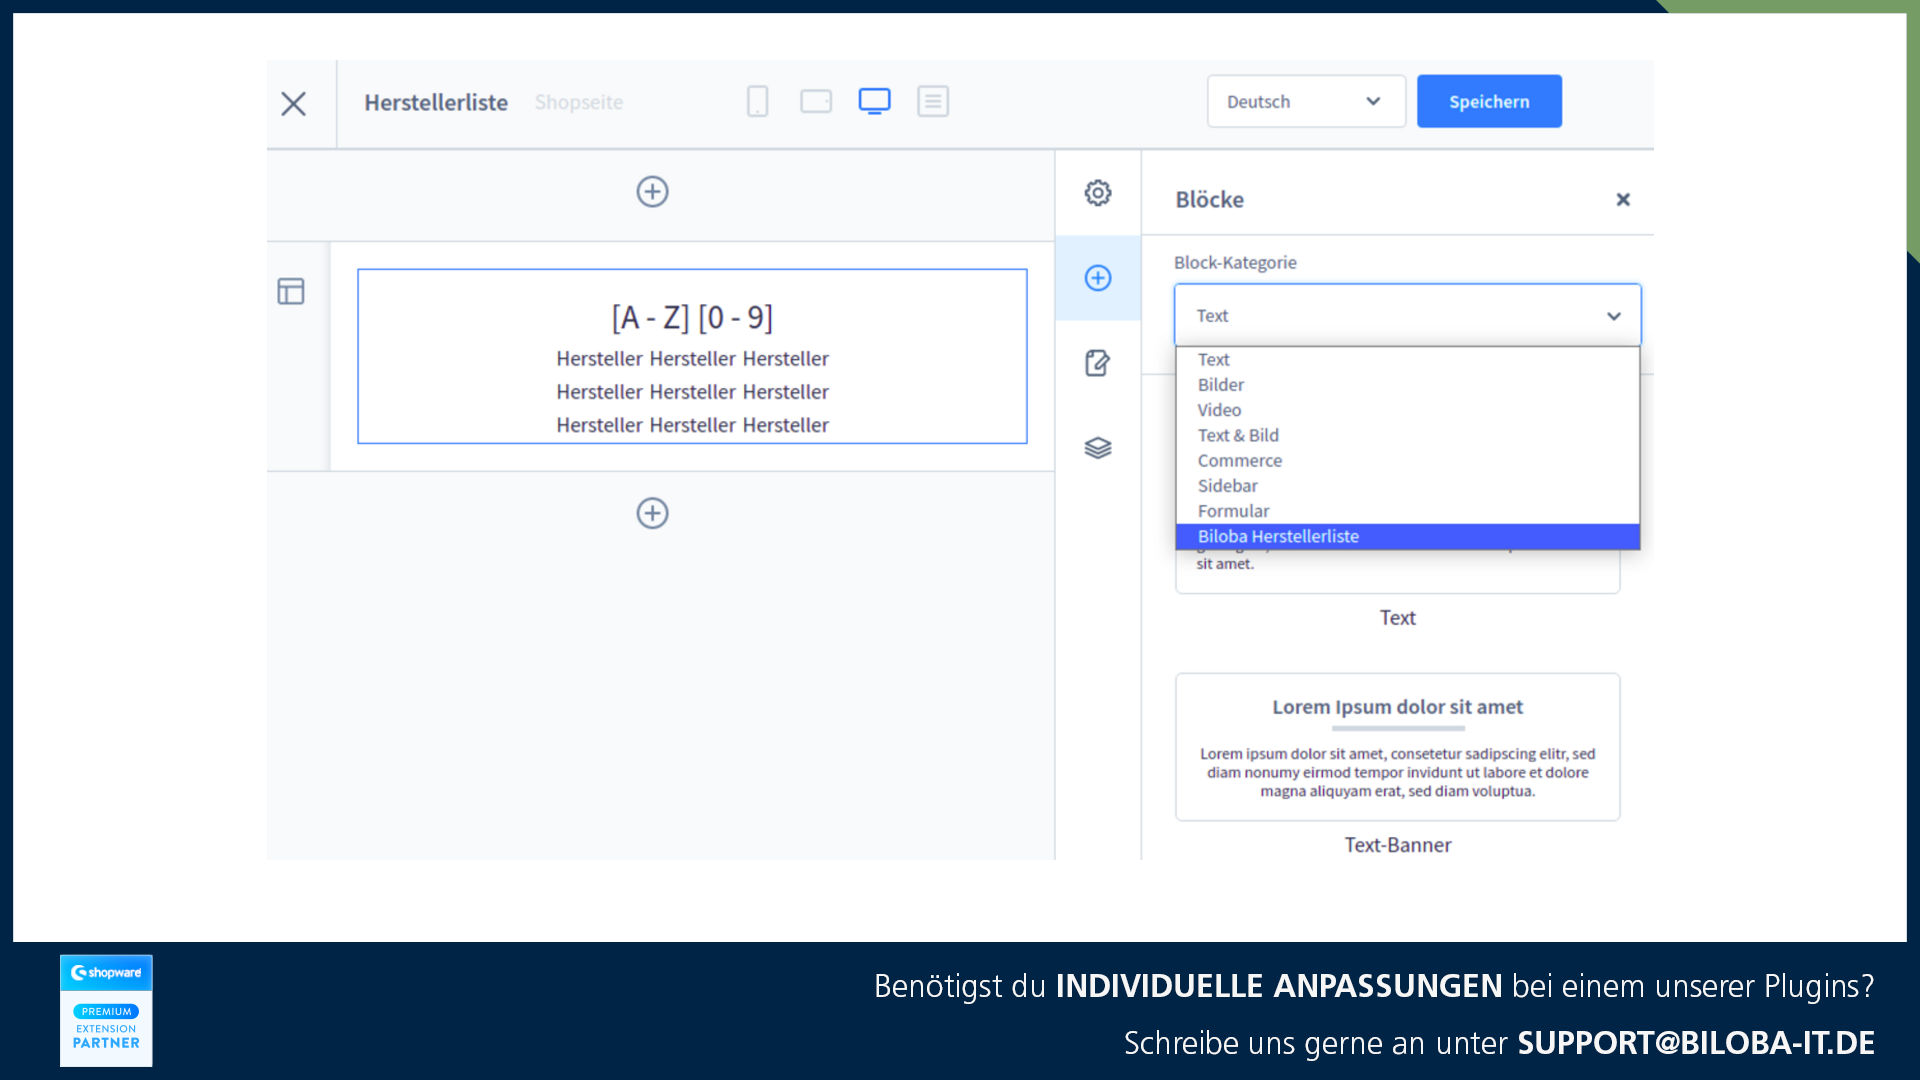
Task: Click the edit pencil icon
Action: click(x=1098, y=363)
